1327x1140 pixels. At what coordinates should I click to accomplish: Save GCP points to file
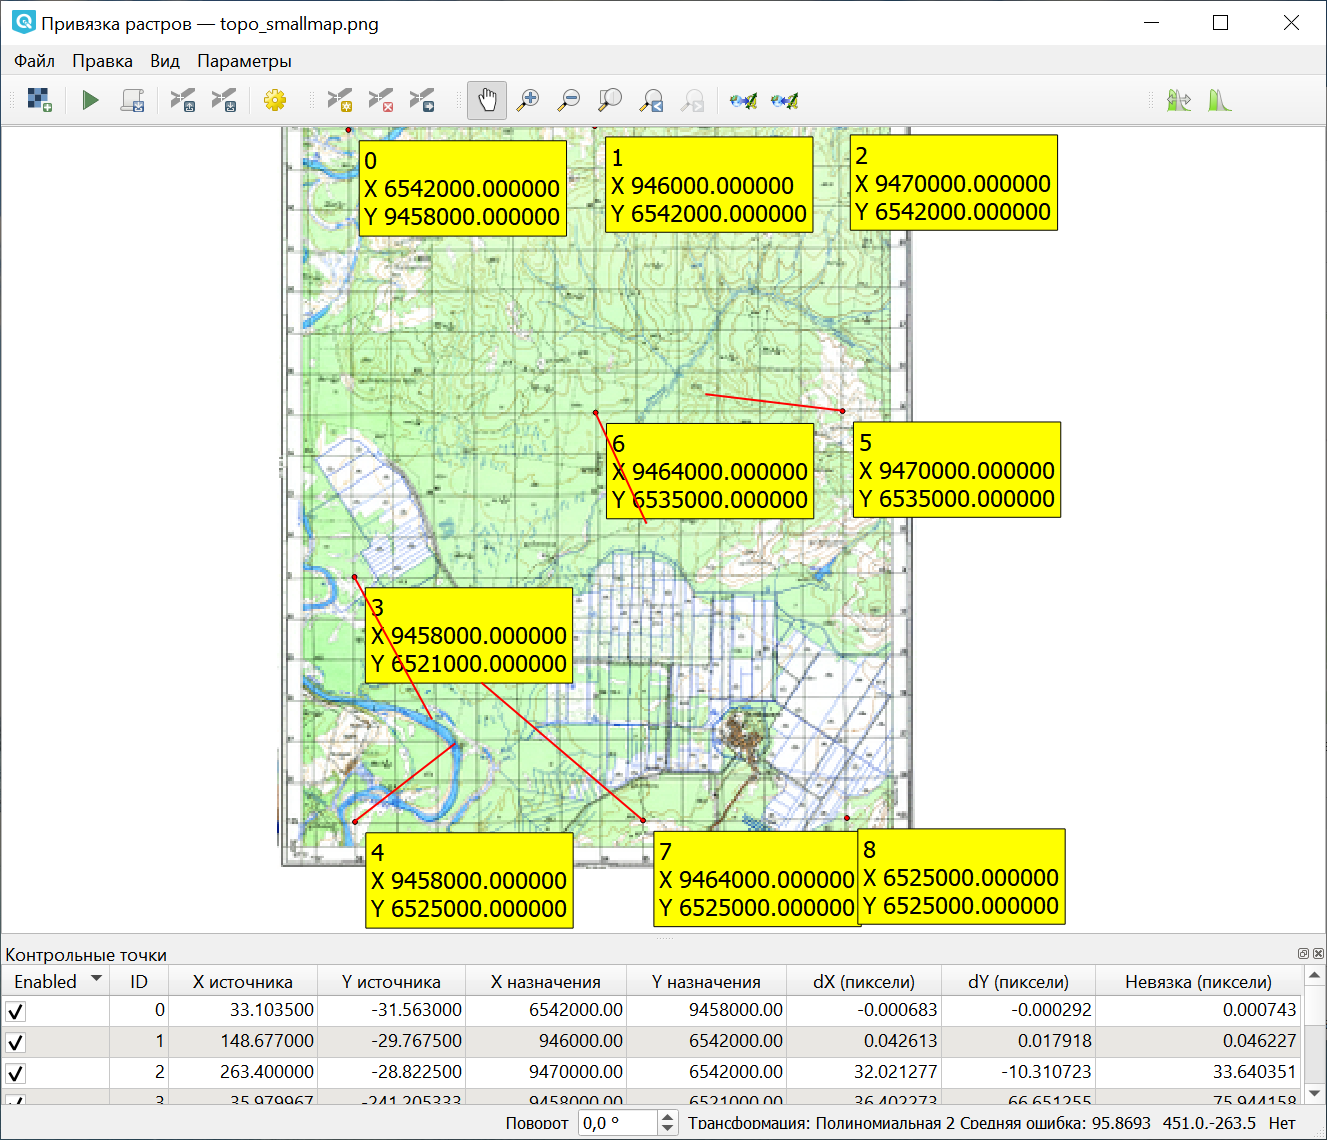[224, 100]
